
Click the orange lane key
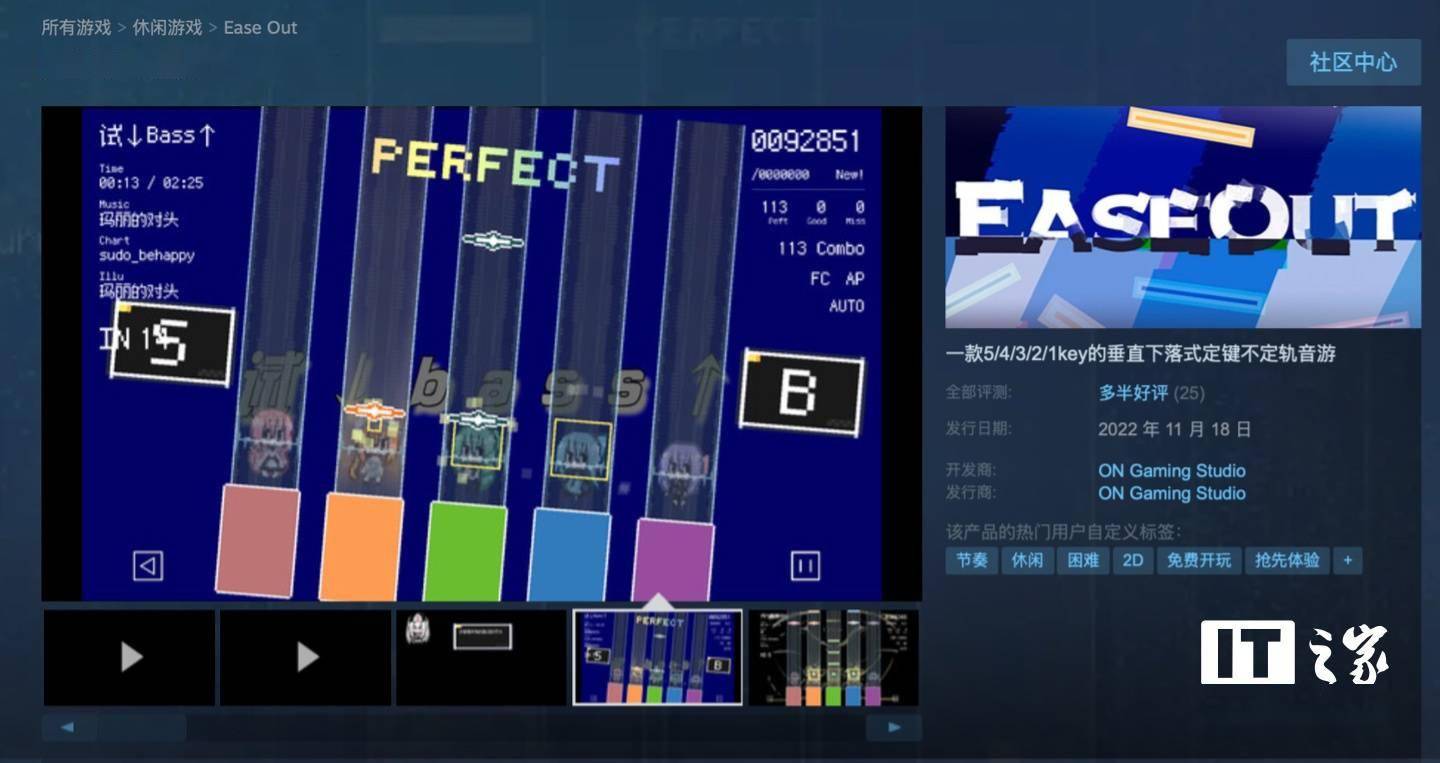coord(361,547)
